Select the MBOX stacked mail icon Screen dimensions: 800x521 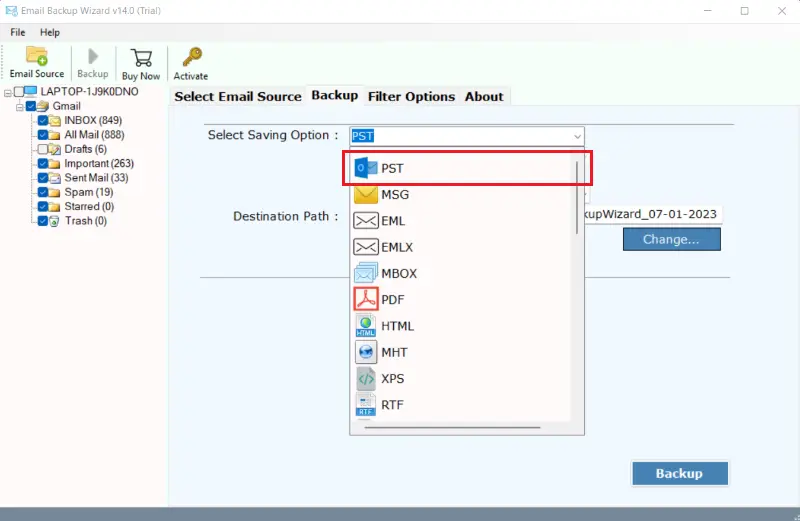point(365,273)
